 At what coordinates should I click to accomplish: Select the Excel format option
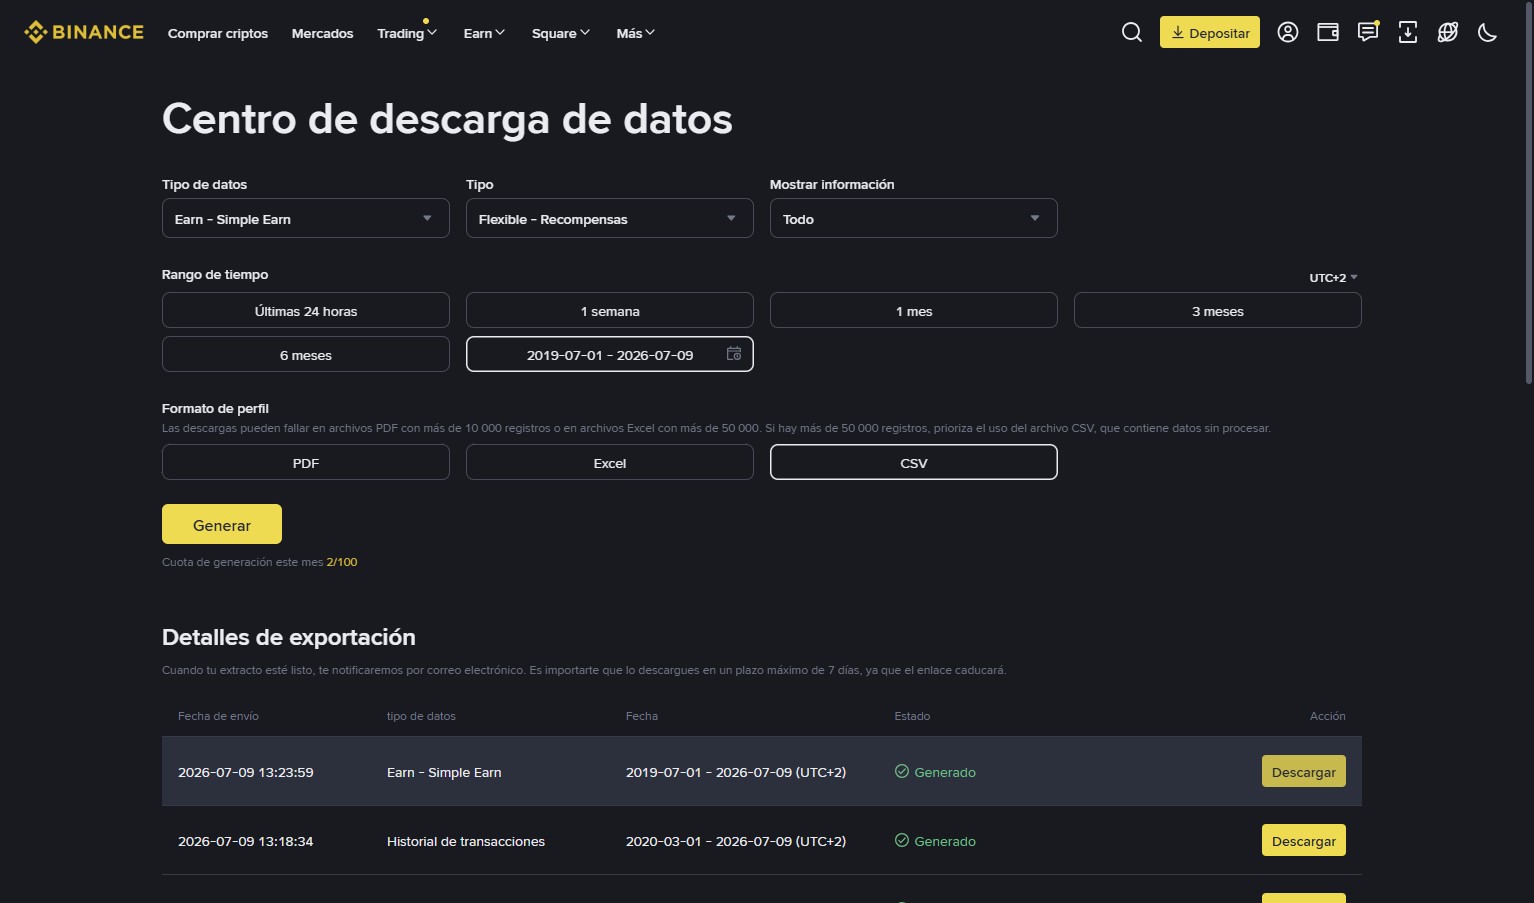coord(610,463)
